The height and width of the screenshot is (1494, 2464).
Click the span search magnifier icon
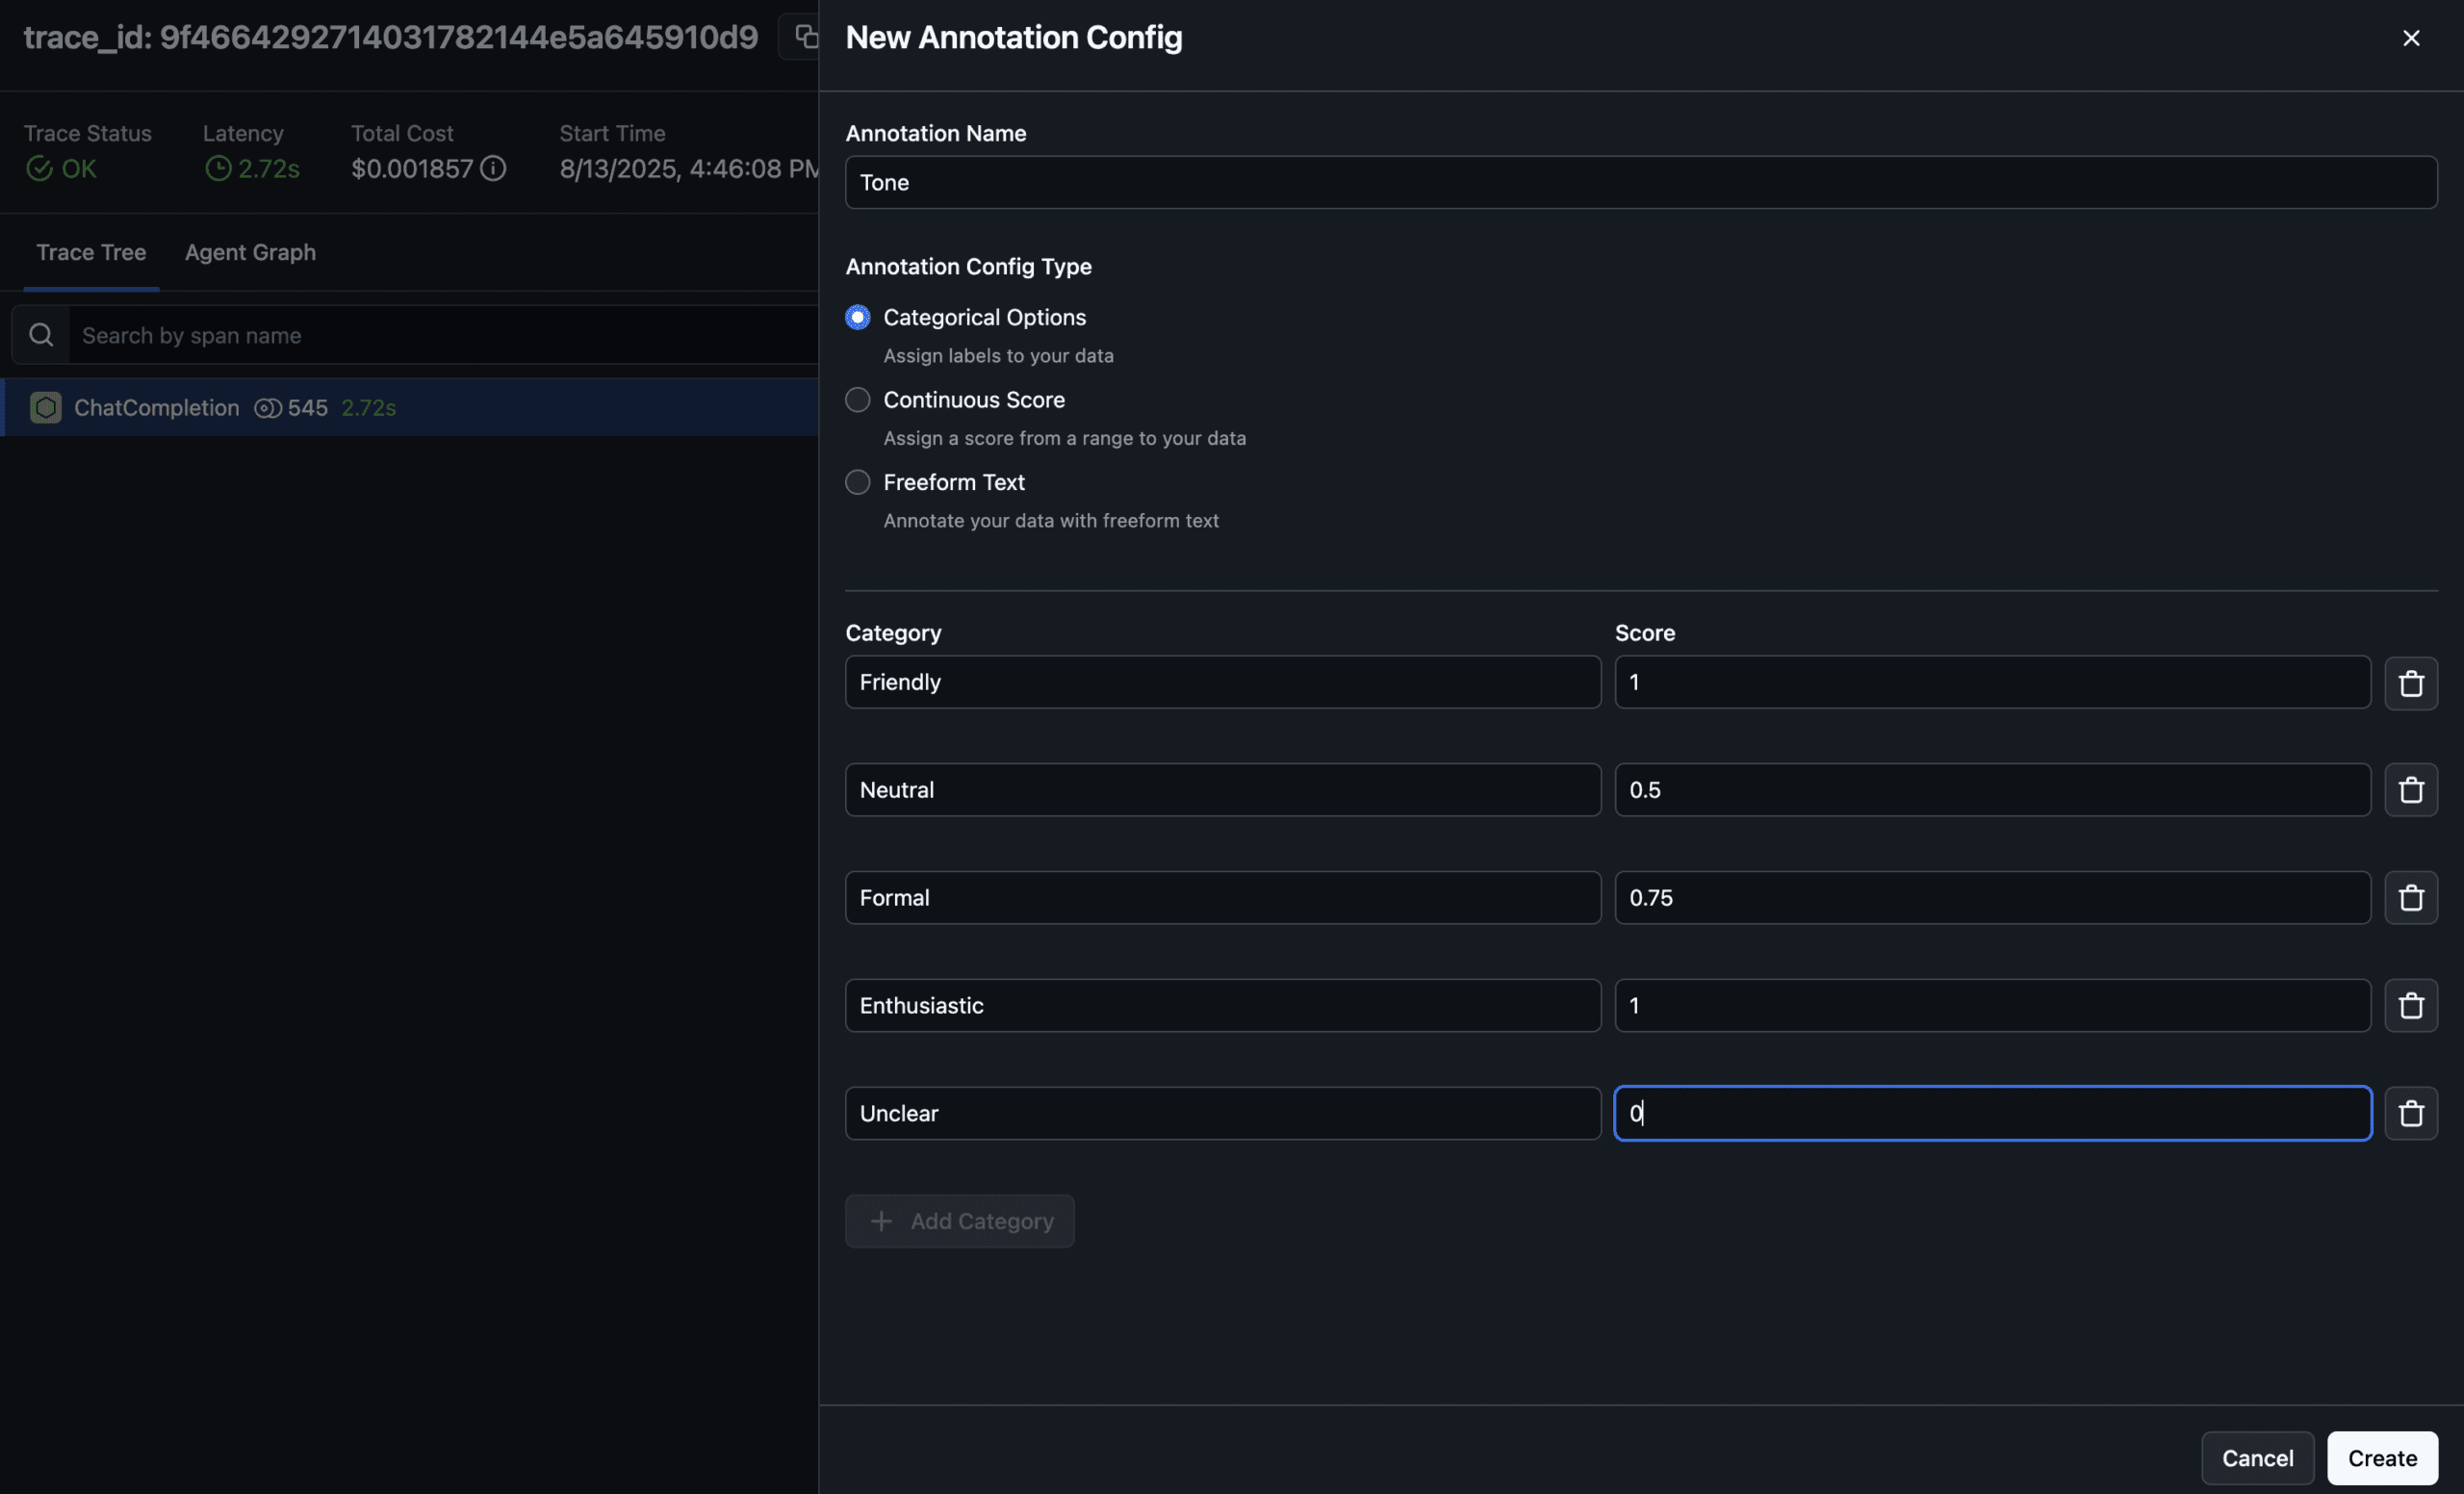tap(41, 335)
